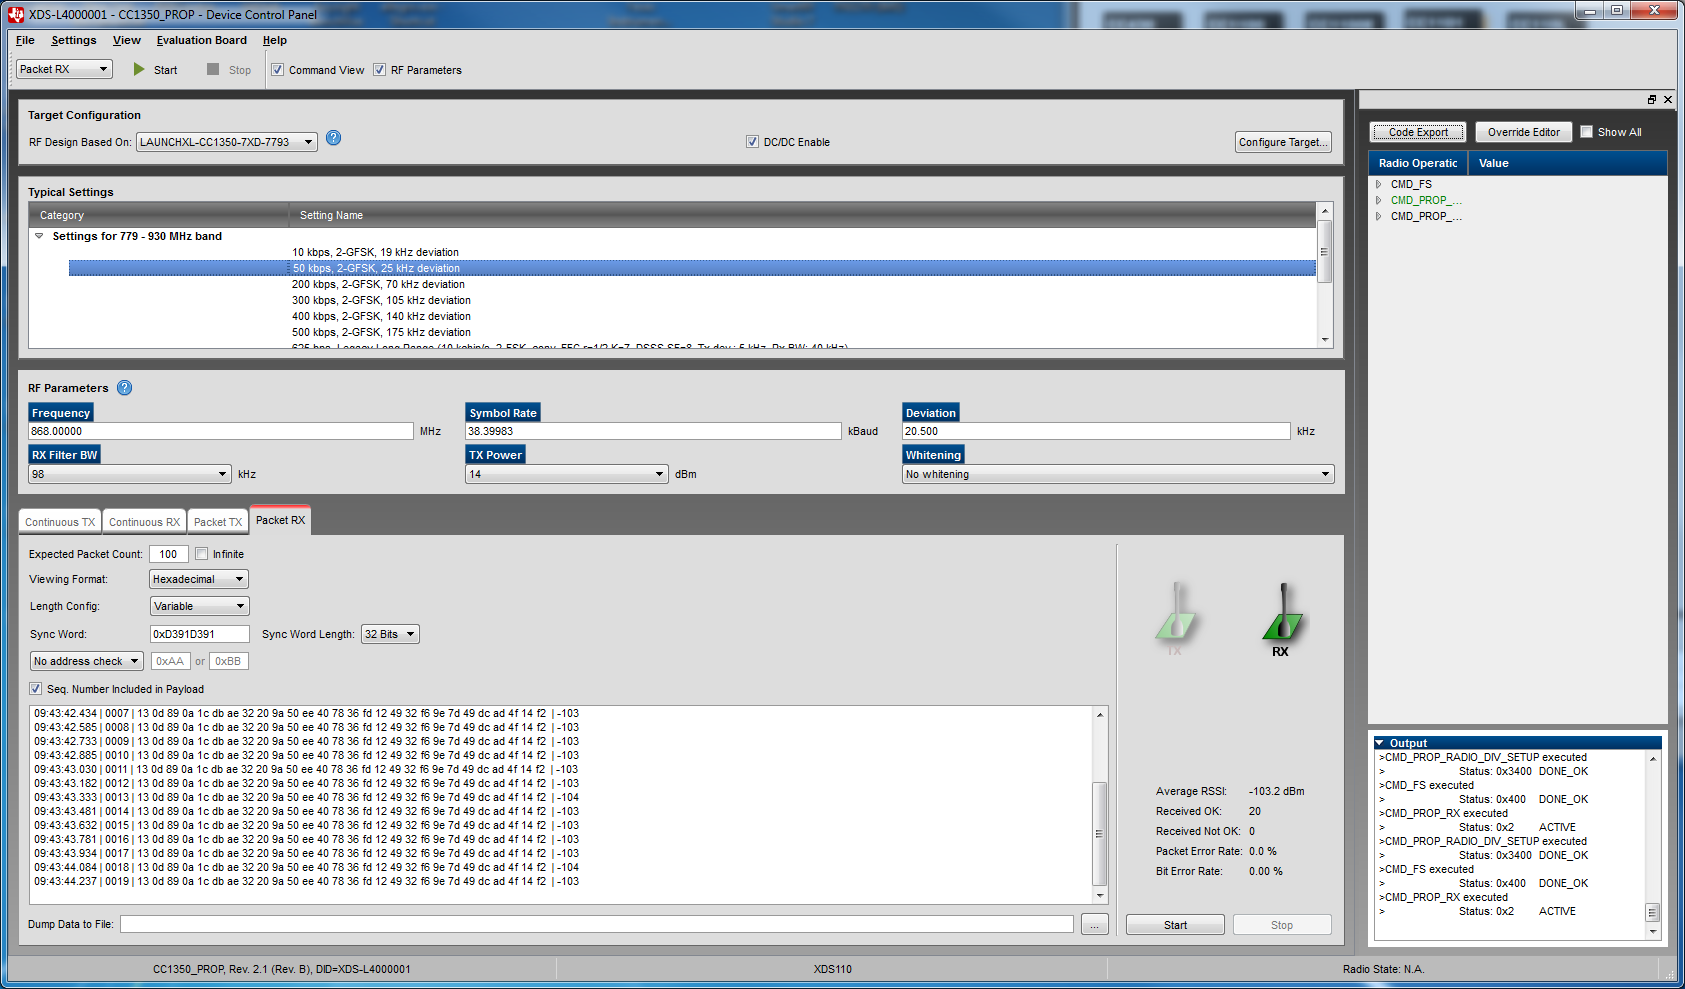Switch to the Continuous TX tab
Viewport: 1685px width, 989px height.
60,522
